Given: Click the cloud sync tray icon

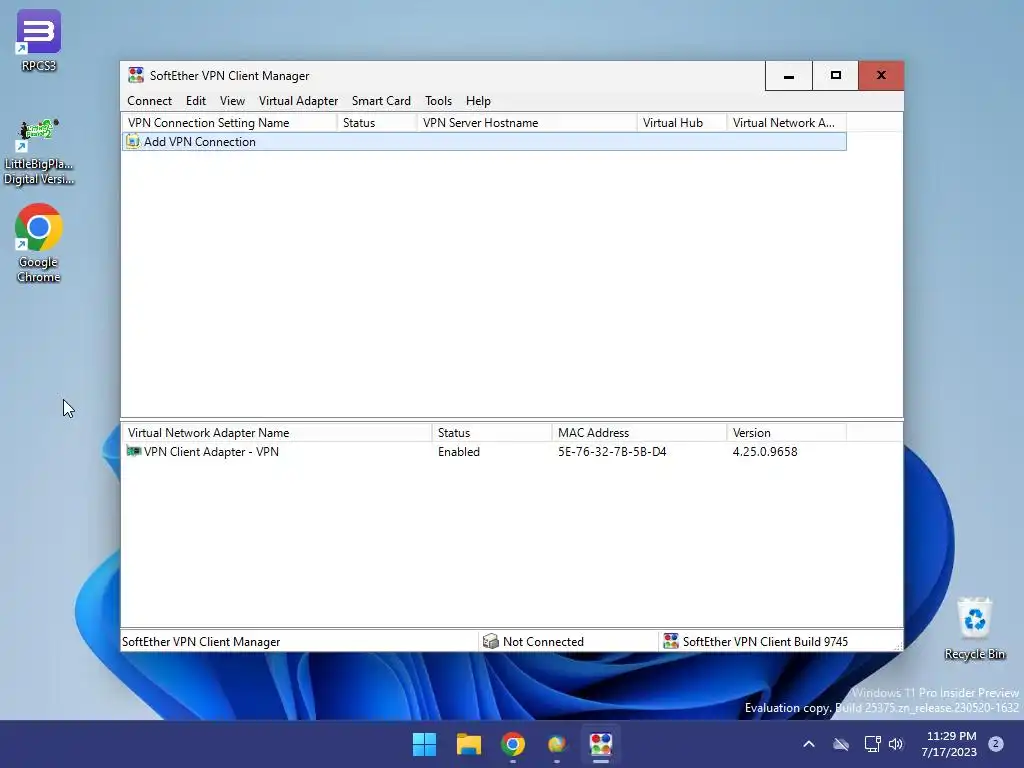Looking at the screenshot, I should click(841, 744).
